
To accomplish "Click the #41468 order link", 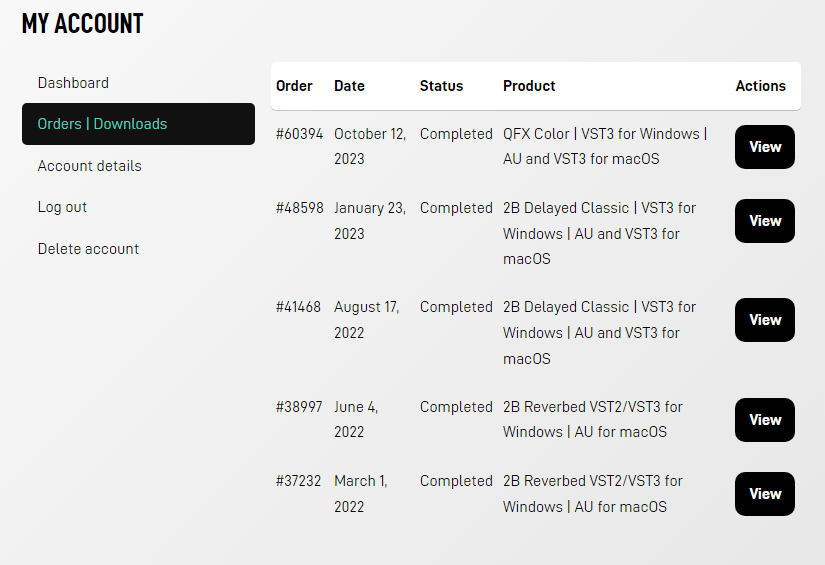I will [x=298, y=307].
